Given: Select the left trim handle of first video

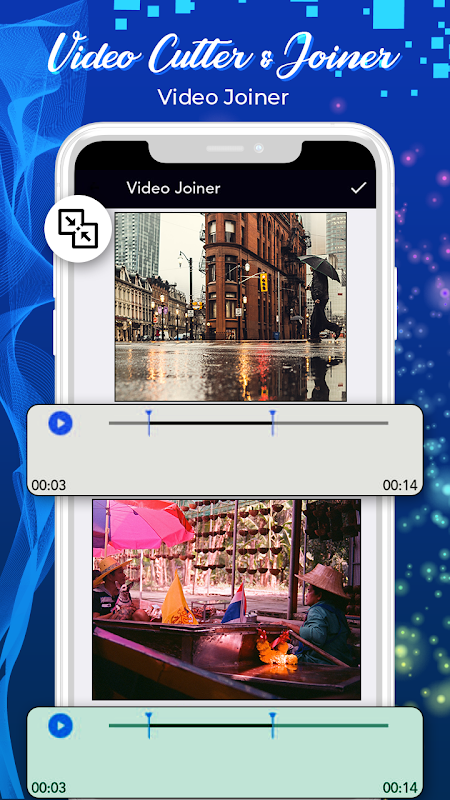Looking at the screenshot, I should [x=148, y=422].
